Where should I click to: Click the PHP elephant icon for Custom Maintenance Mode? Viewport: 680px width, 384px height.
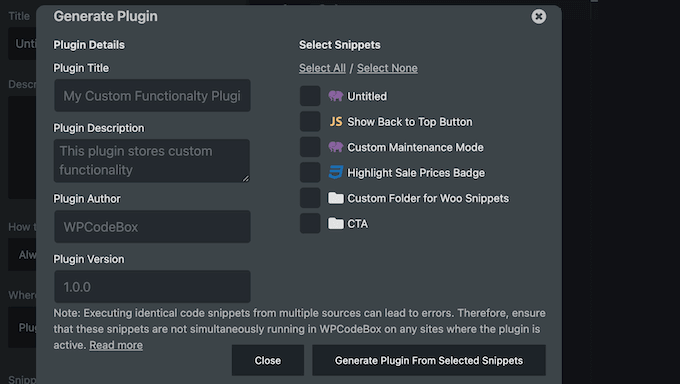tap(336, 147)
